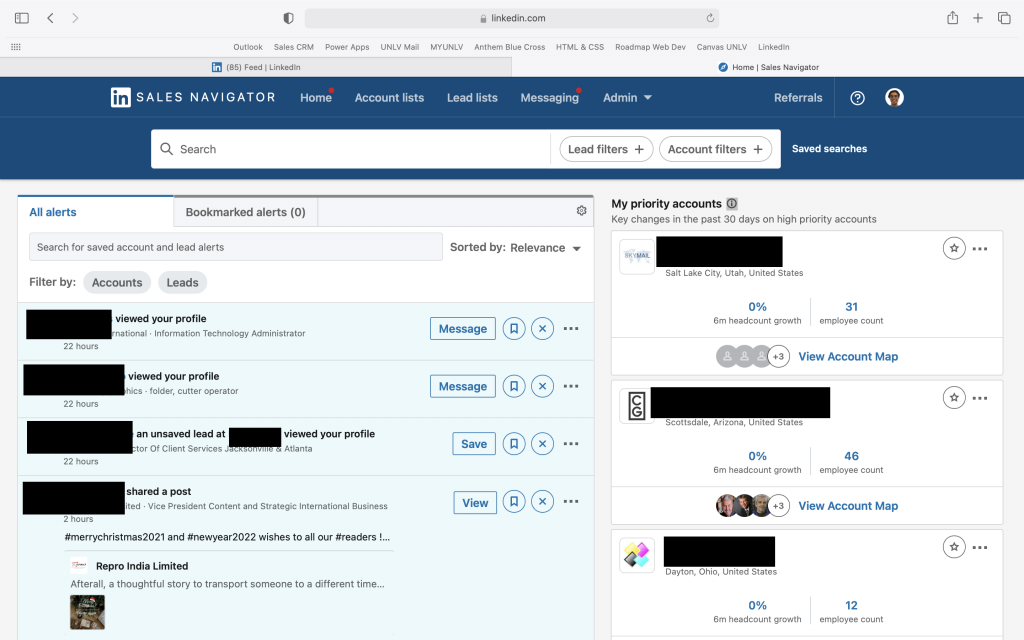Open more options for Salt Lake City account

(980, 249)
